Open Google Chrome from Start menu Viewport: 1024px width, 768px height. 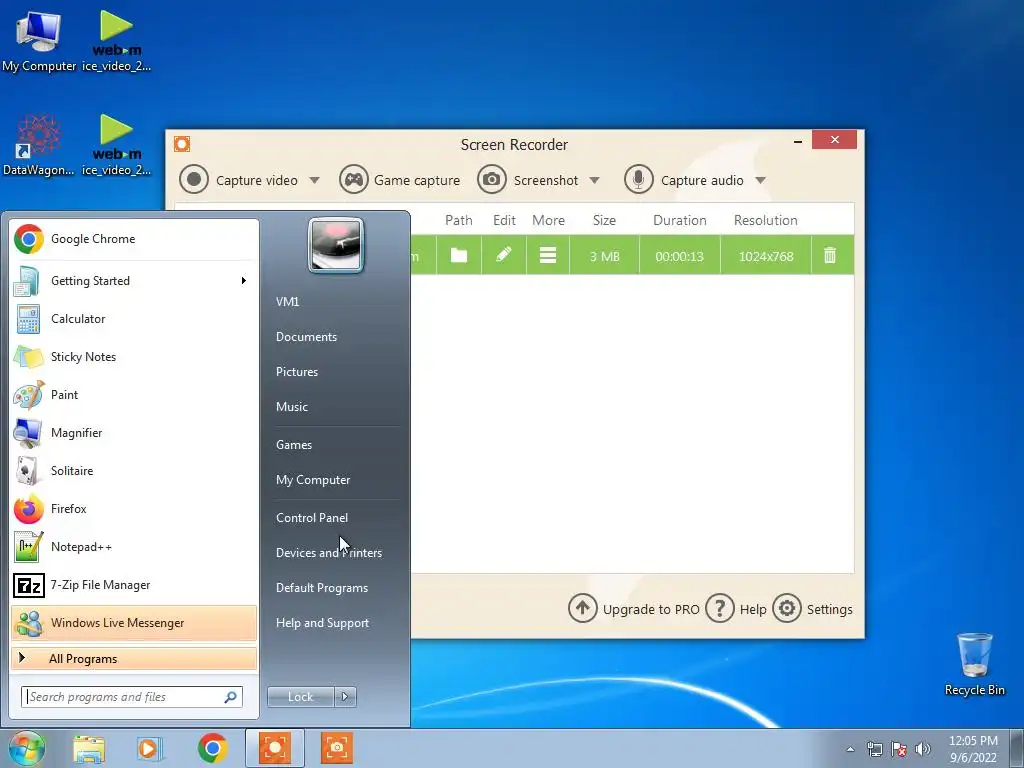tap(134, 239)
